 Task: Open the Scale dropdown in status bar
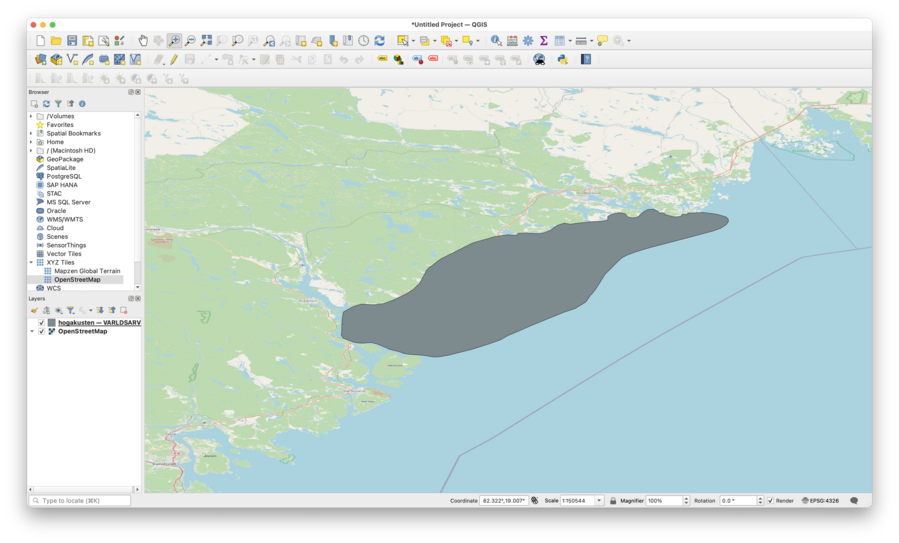click(599, 500)
